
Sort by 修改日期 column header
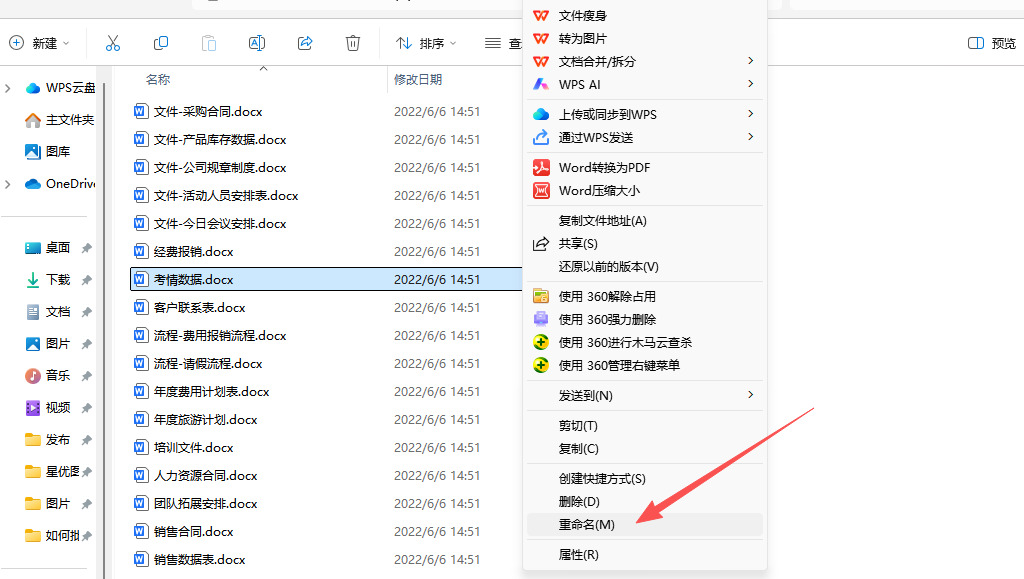click(418, 80)
